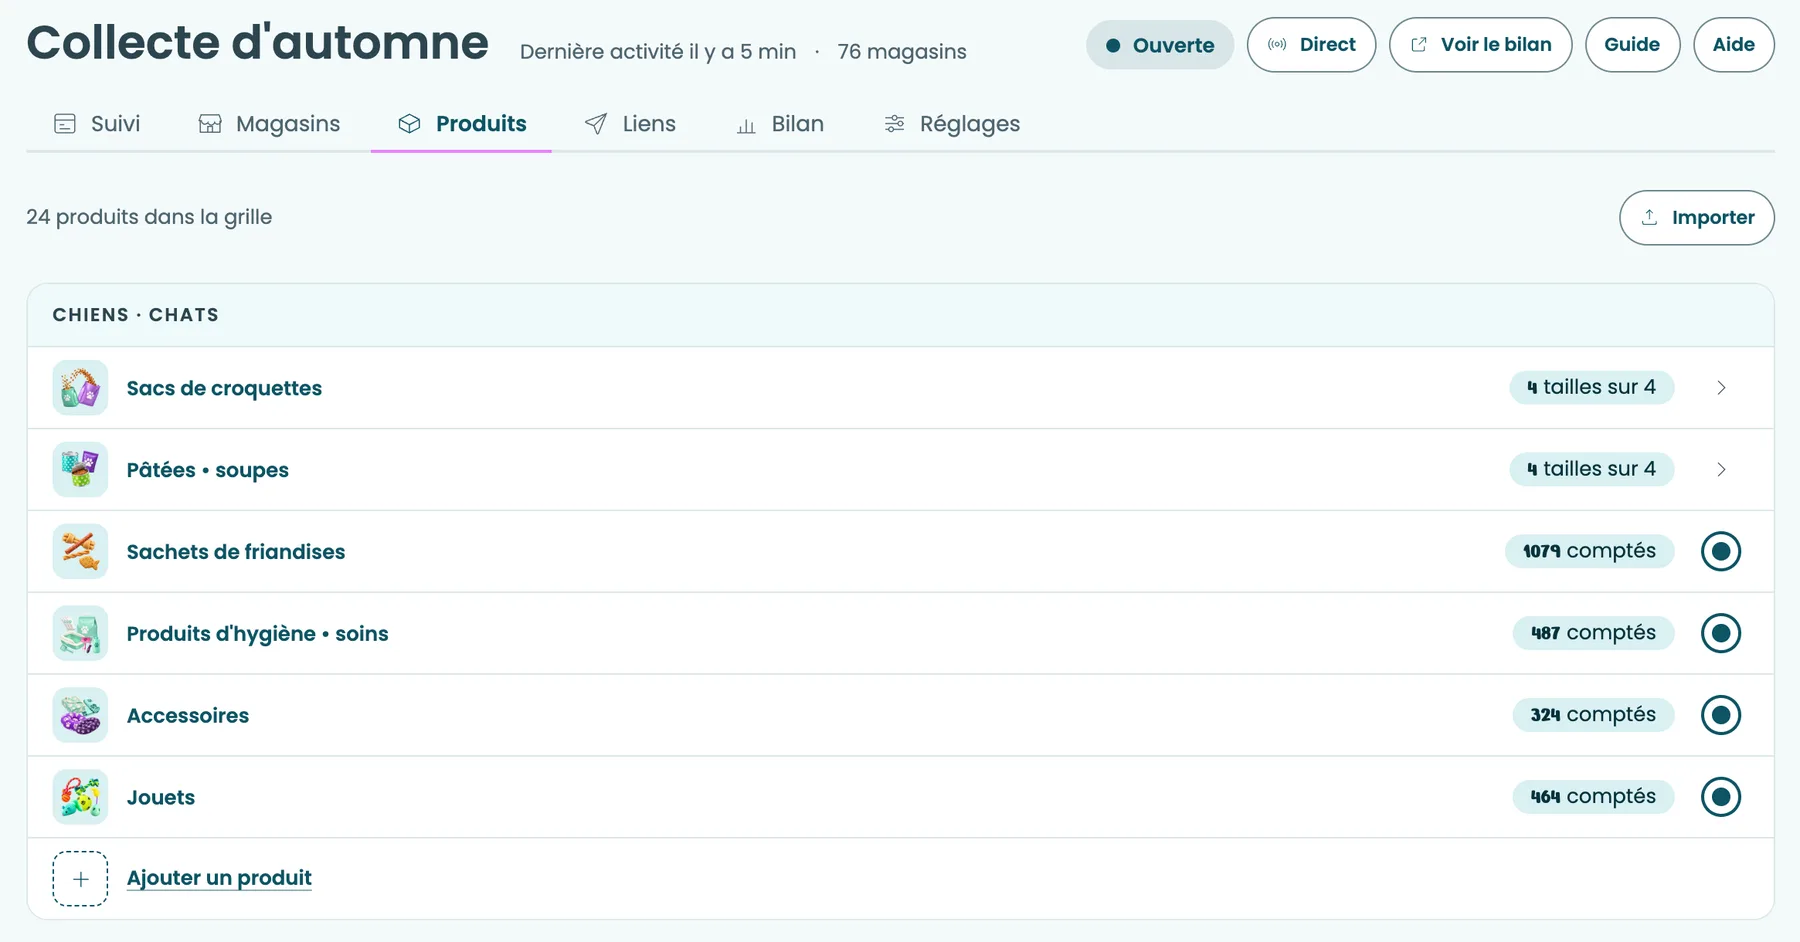This screenshot has height=942, width=1800.
Task: Click the Suivi tab list icon
Action: (65, 124)
